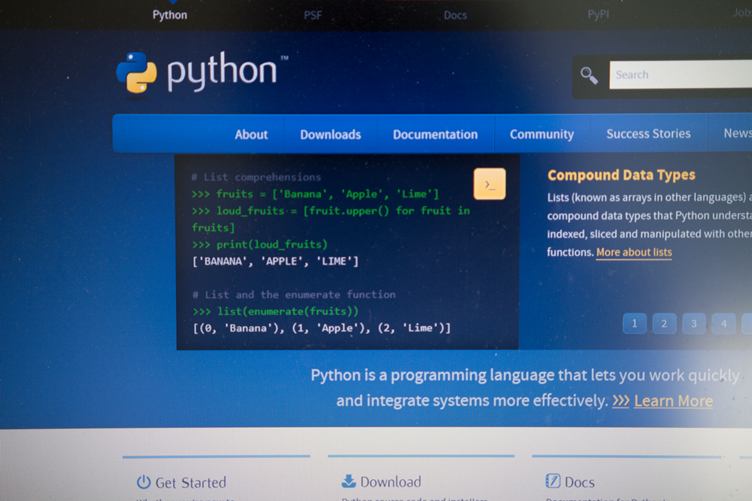Open the Docs top tab
Screen dimensions: 752x501
455,15
